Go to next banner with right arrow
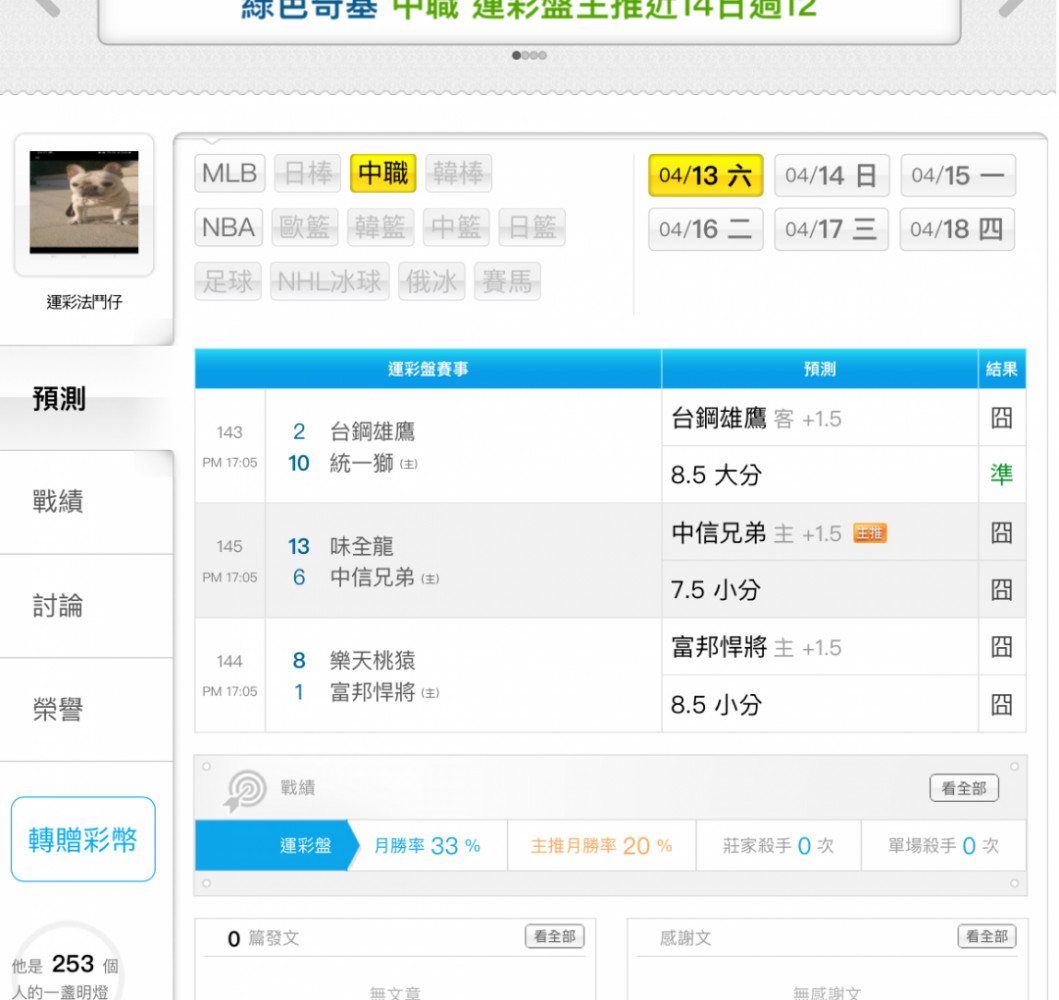 coord(1012,7)
